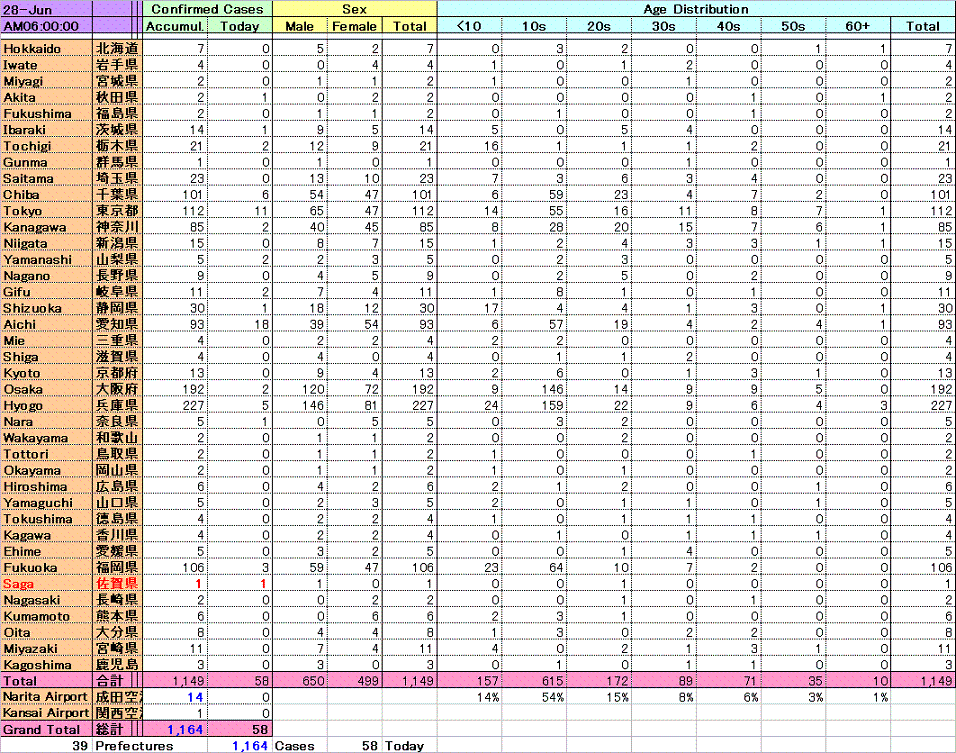Select the Nagasaki row label
This screenshot has height=753, width=956.
click(46, 601)
